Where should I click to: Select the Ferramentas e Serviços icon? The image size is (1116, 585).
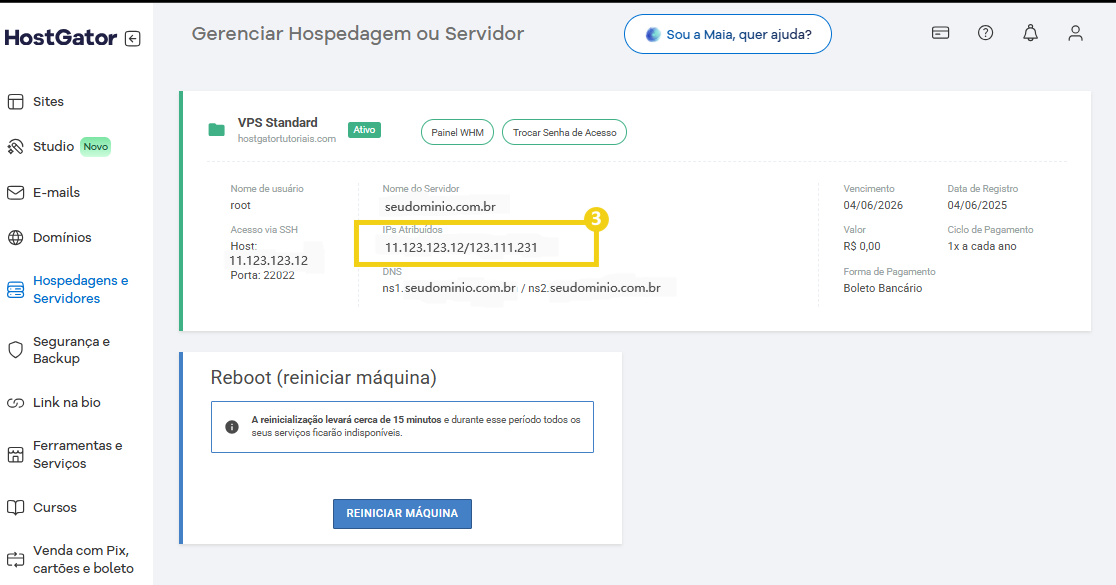pos(16,455)
